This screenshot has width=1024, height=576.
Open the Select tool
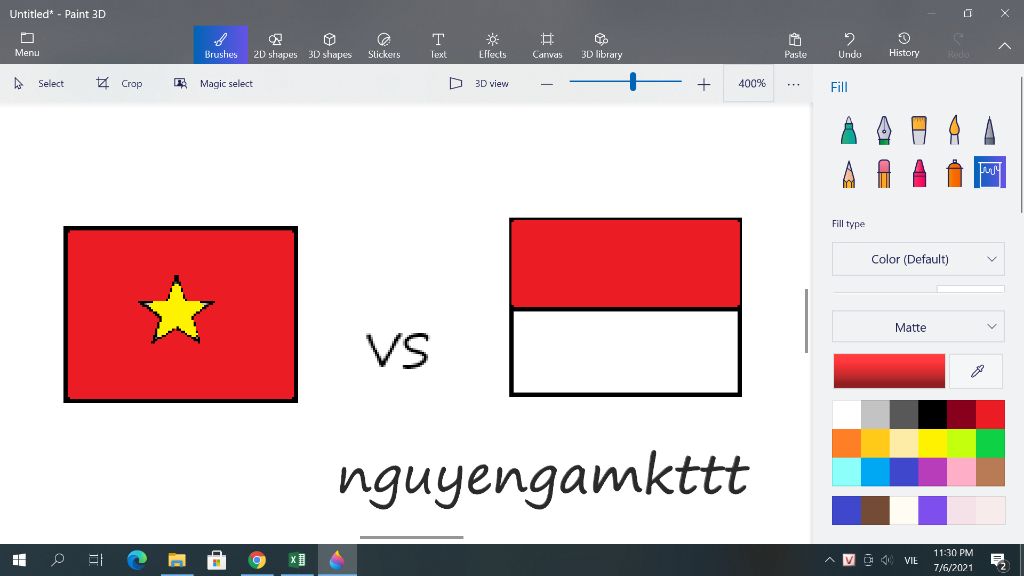coord(39,84)
